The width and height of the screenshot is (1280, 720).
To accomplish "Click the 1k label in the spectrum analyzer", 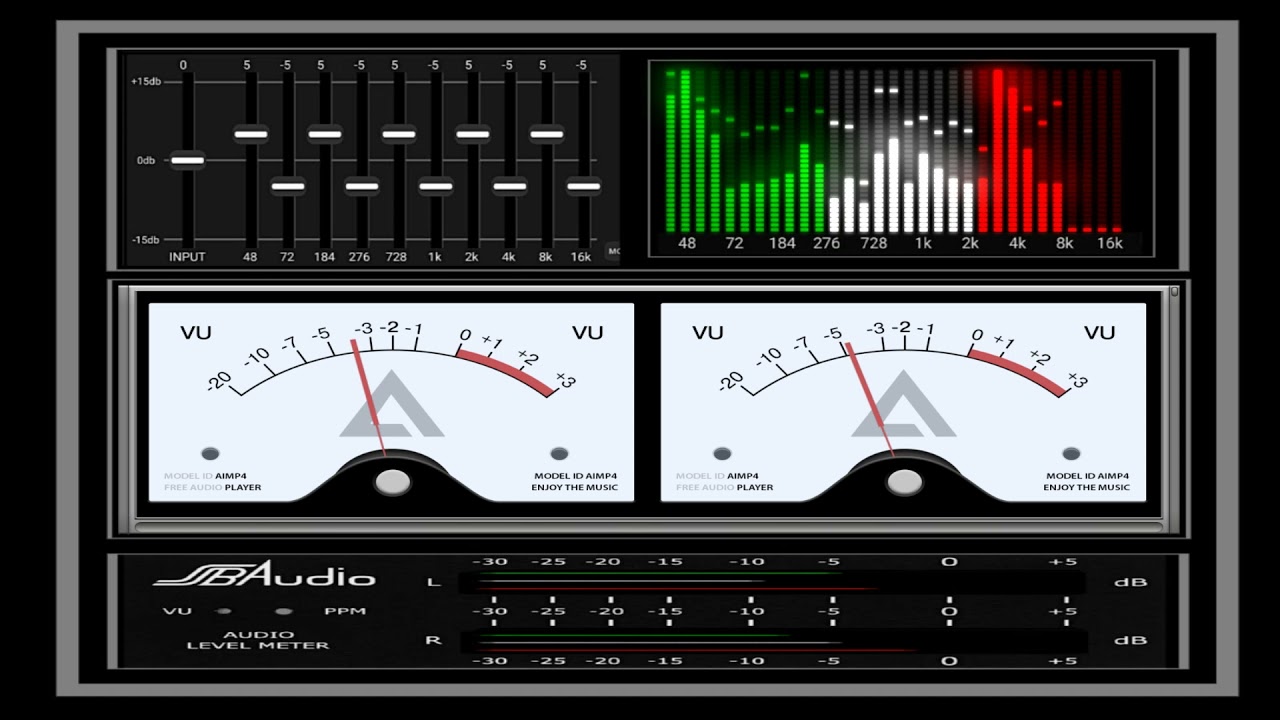I will click(923, 243).
